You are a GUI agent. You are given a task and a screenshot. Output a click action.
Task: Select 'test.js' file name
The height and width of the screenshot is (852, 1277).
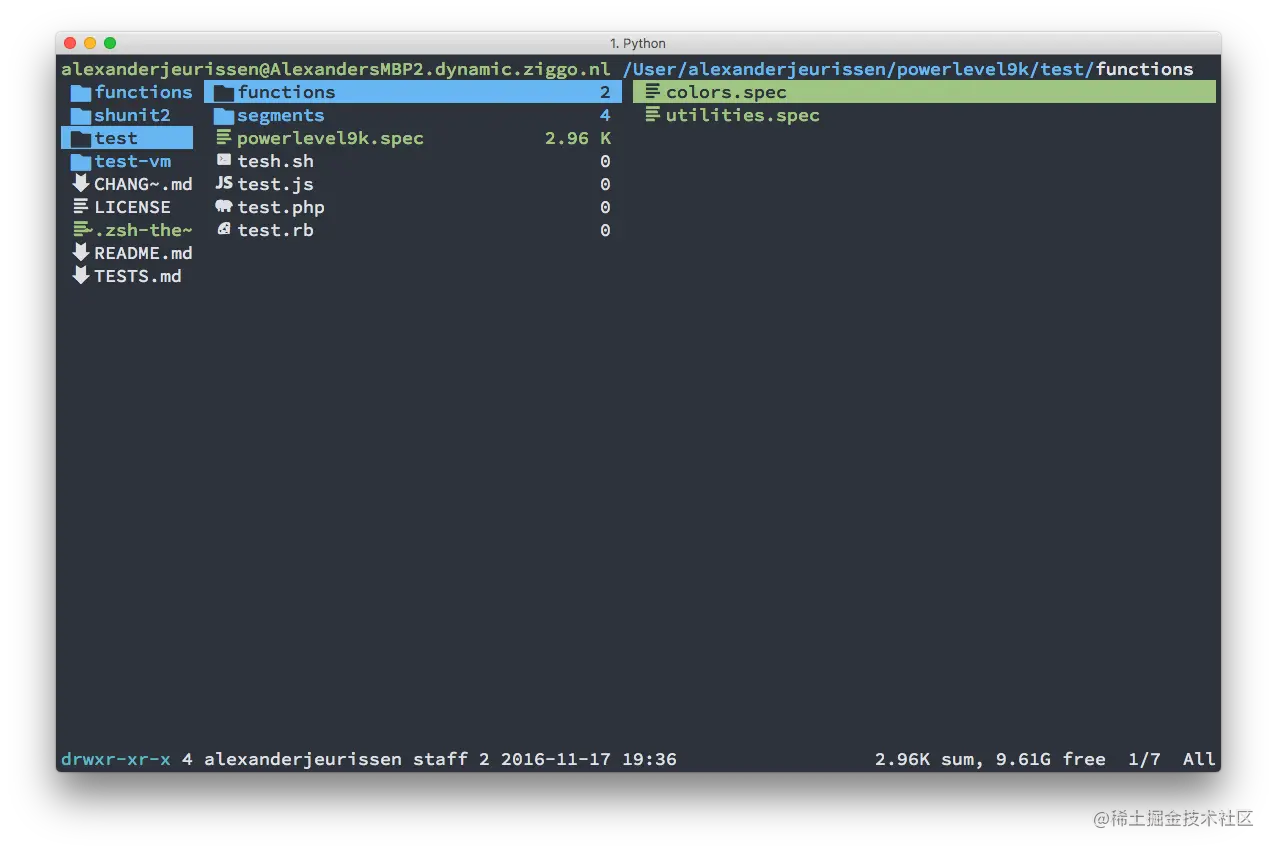[x=275, y=184]
